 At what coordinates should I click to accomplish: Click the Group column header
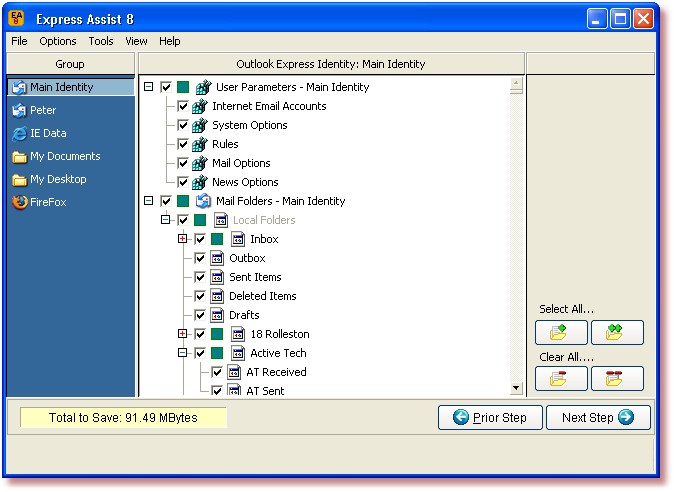coord(70,64)
